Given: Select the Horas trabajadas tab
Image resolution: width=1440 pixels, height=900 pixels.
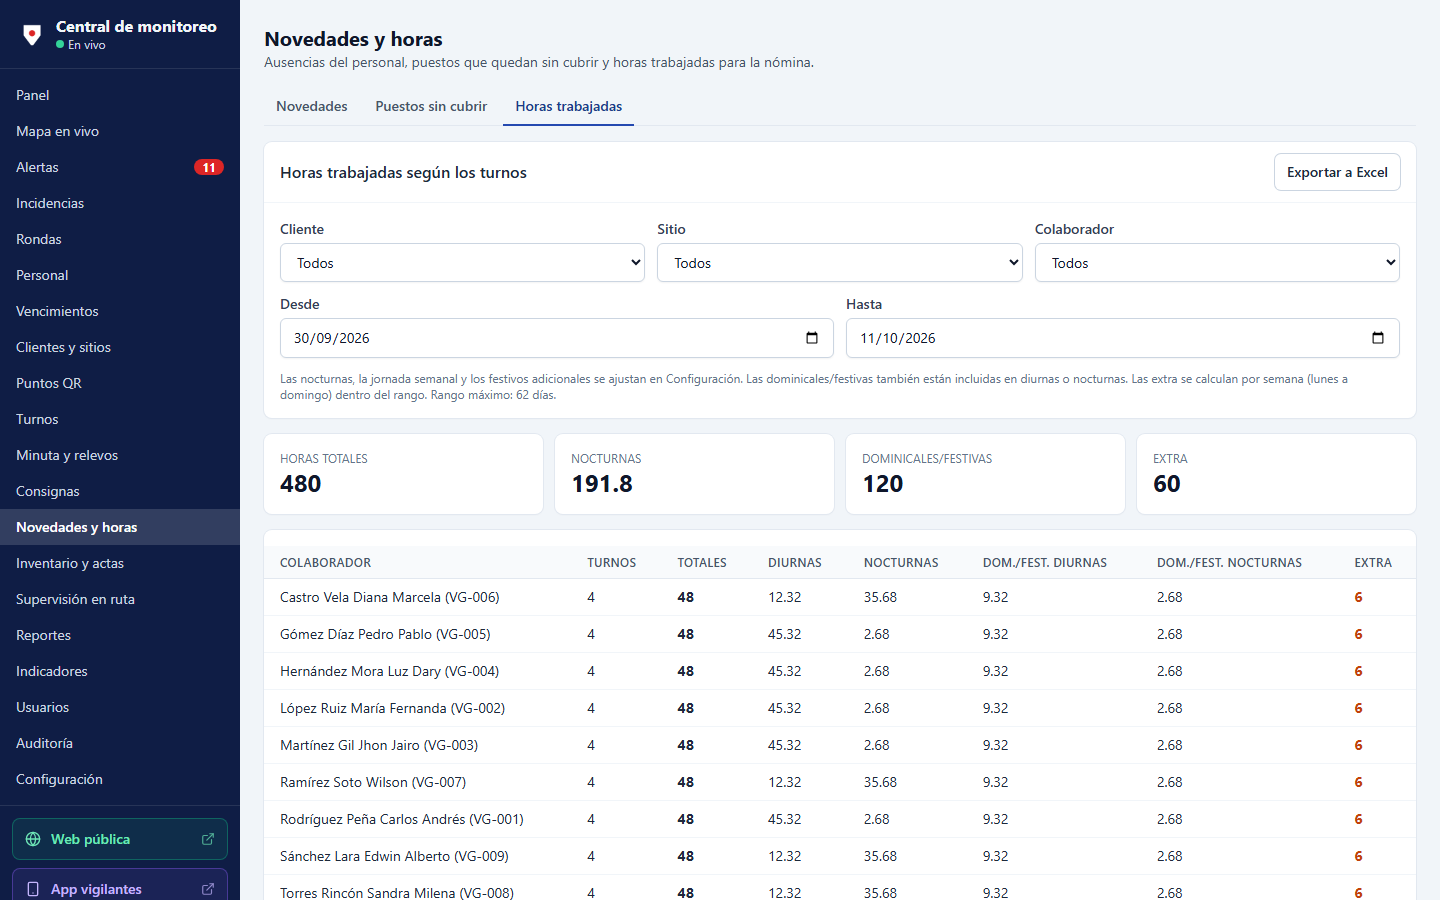Looking at the screenshot, I should coord(569,106).
